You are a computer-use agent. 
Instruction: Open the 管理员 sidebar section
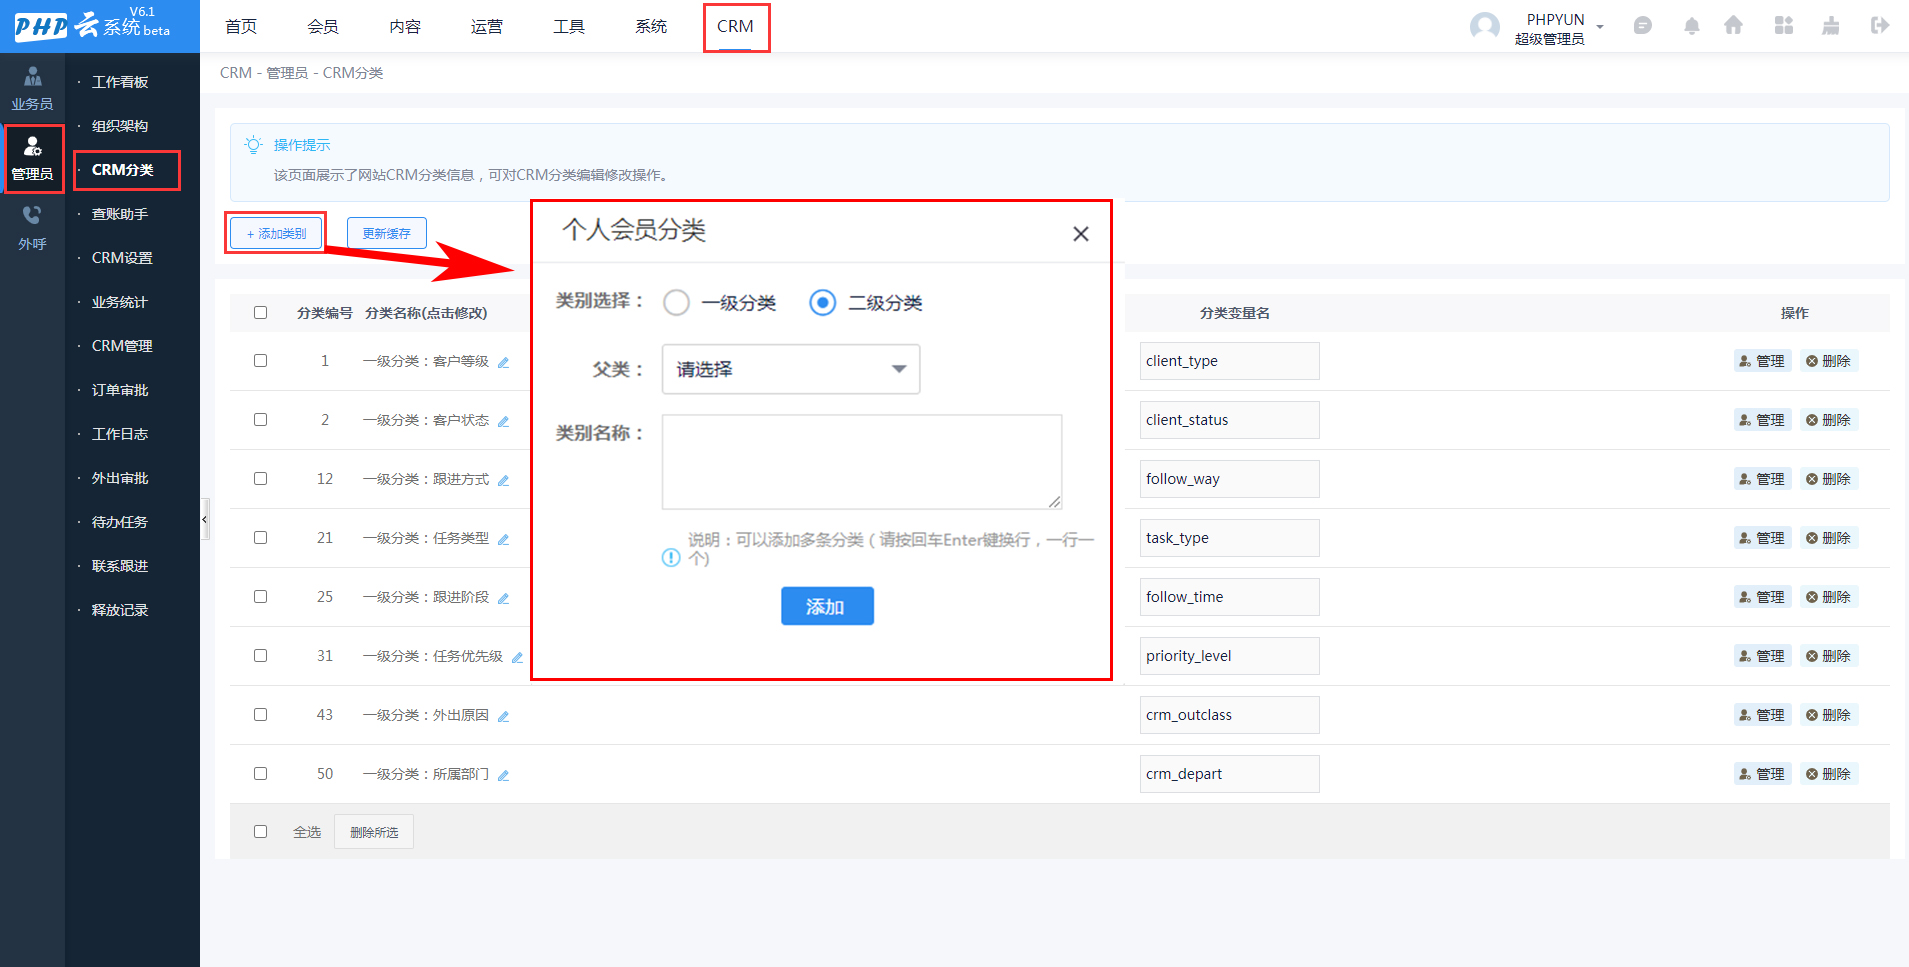(32, 158)
